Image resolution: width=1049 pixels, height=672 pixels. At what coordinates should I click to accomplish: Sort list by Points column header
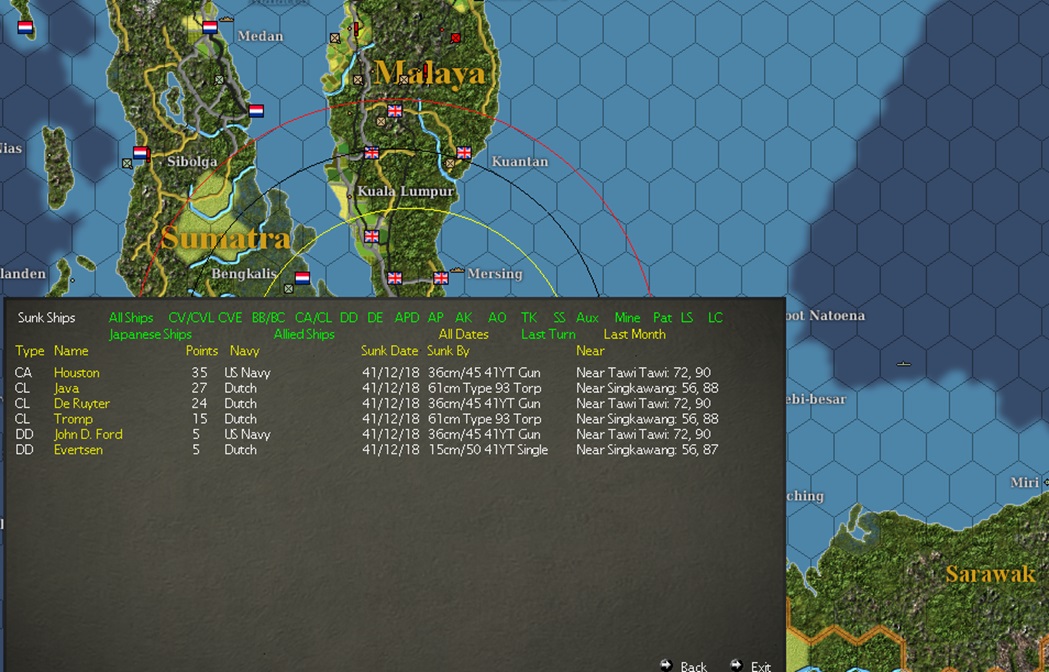[202, 351]
